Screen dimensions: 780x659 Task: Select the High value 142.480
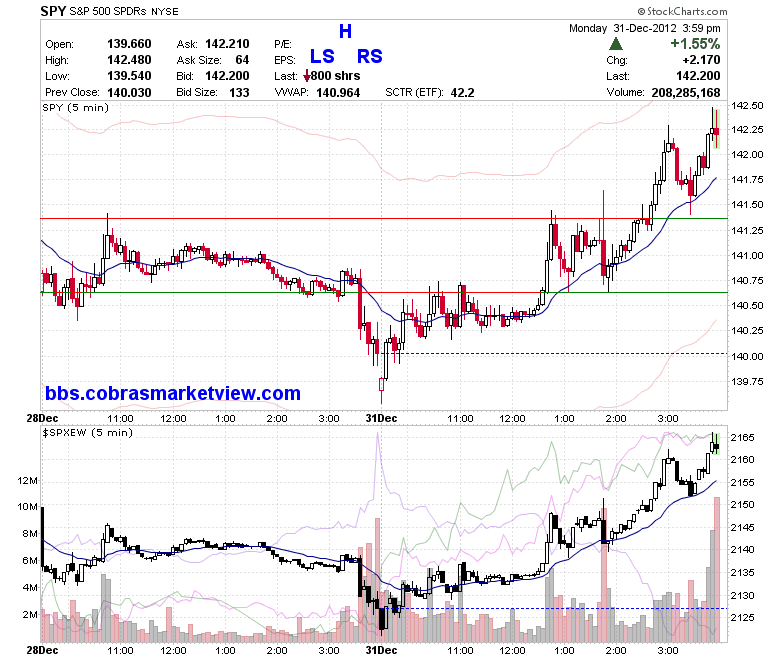tap(129, 60)
